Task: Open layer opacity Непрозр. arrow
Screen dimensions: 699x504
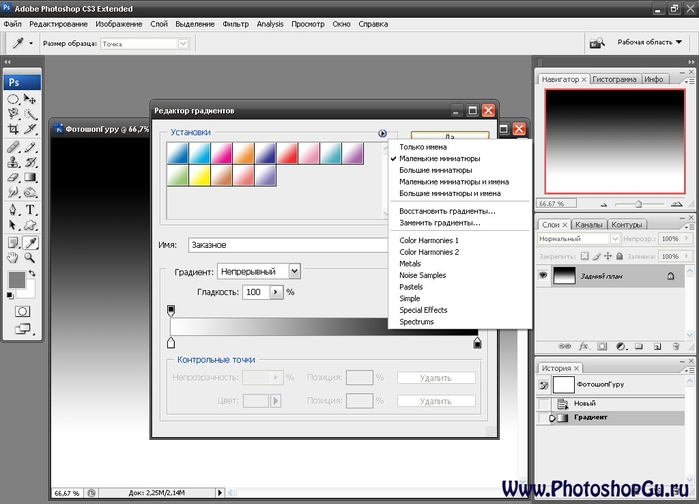Action: 687,239
